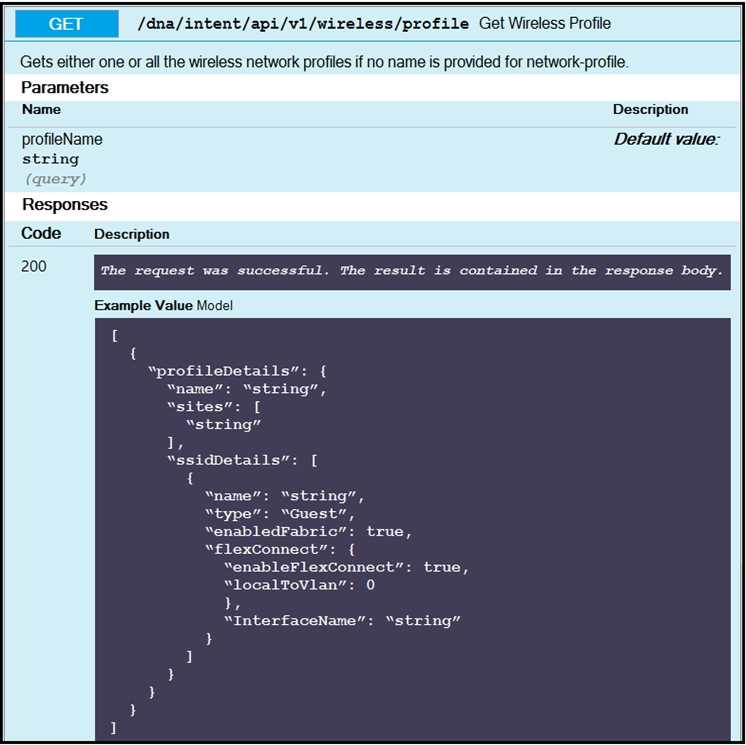Select the Example Value tab
The height and width of the screenshot is (745, 746).
point(143,305)
